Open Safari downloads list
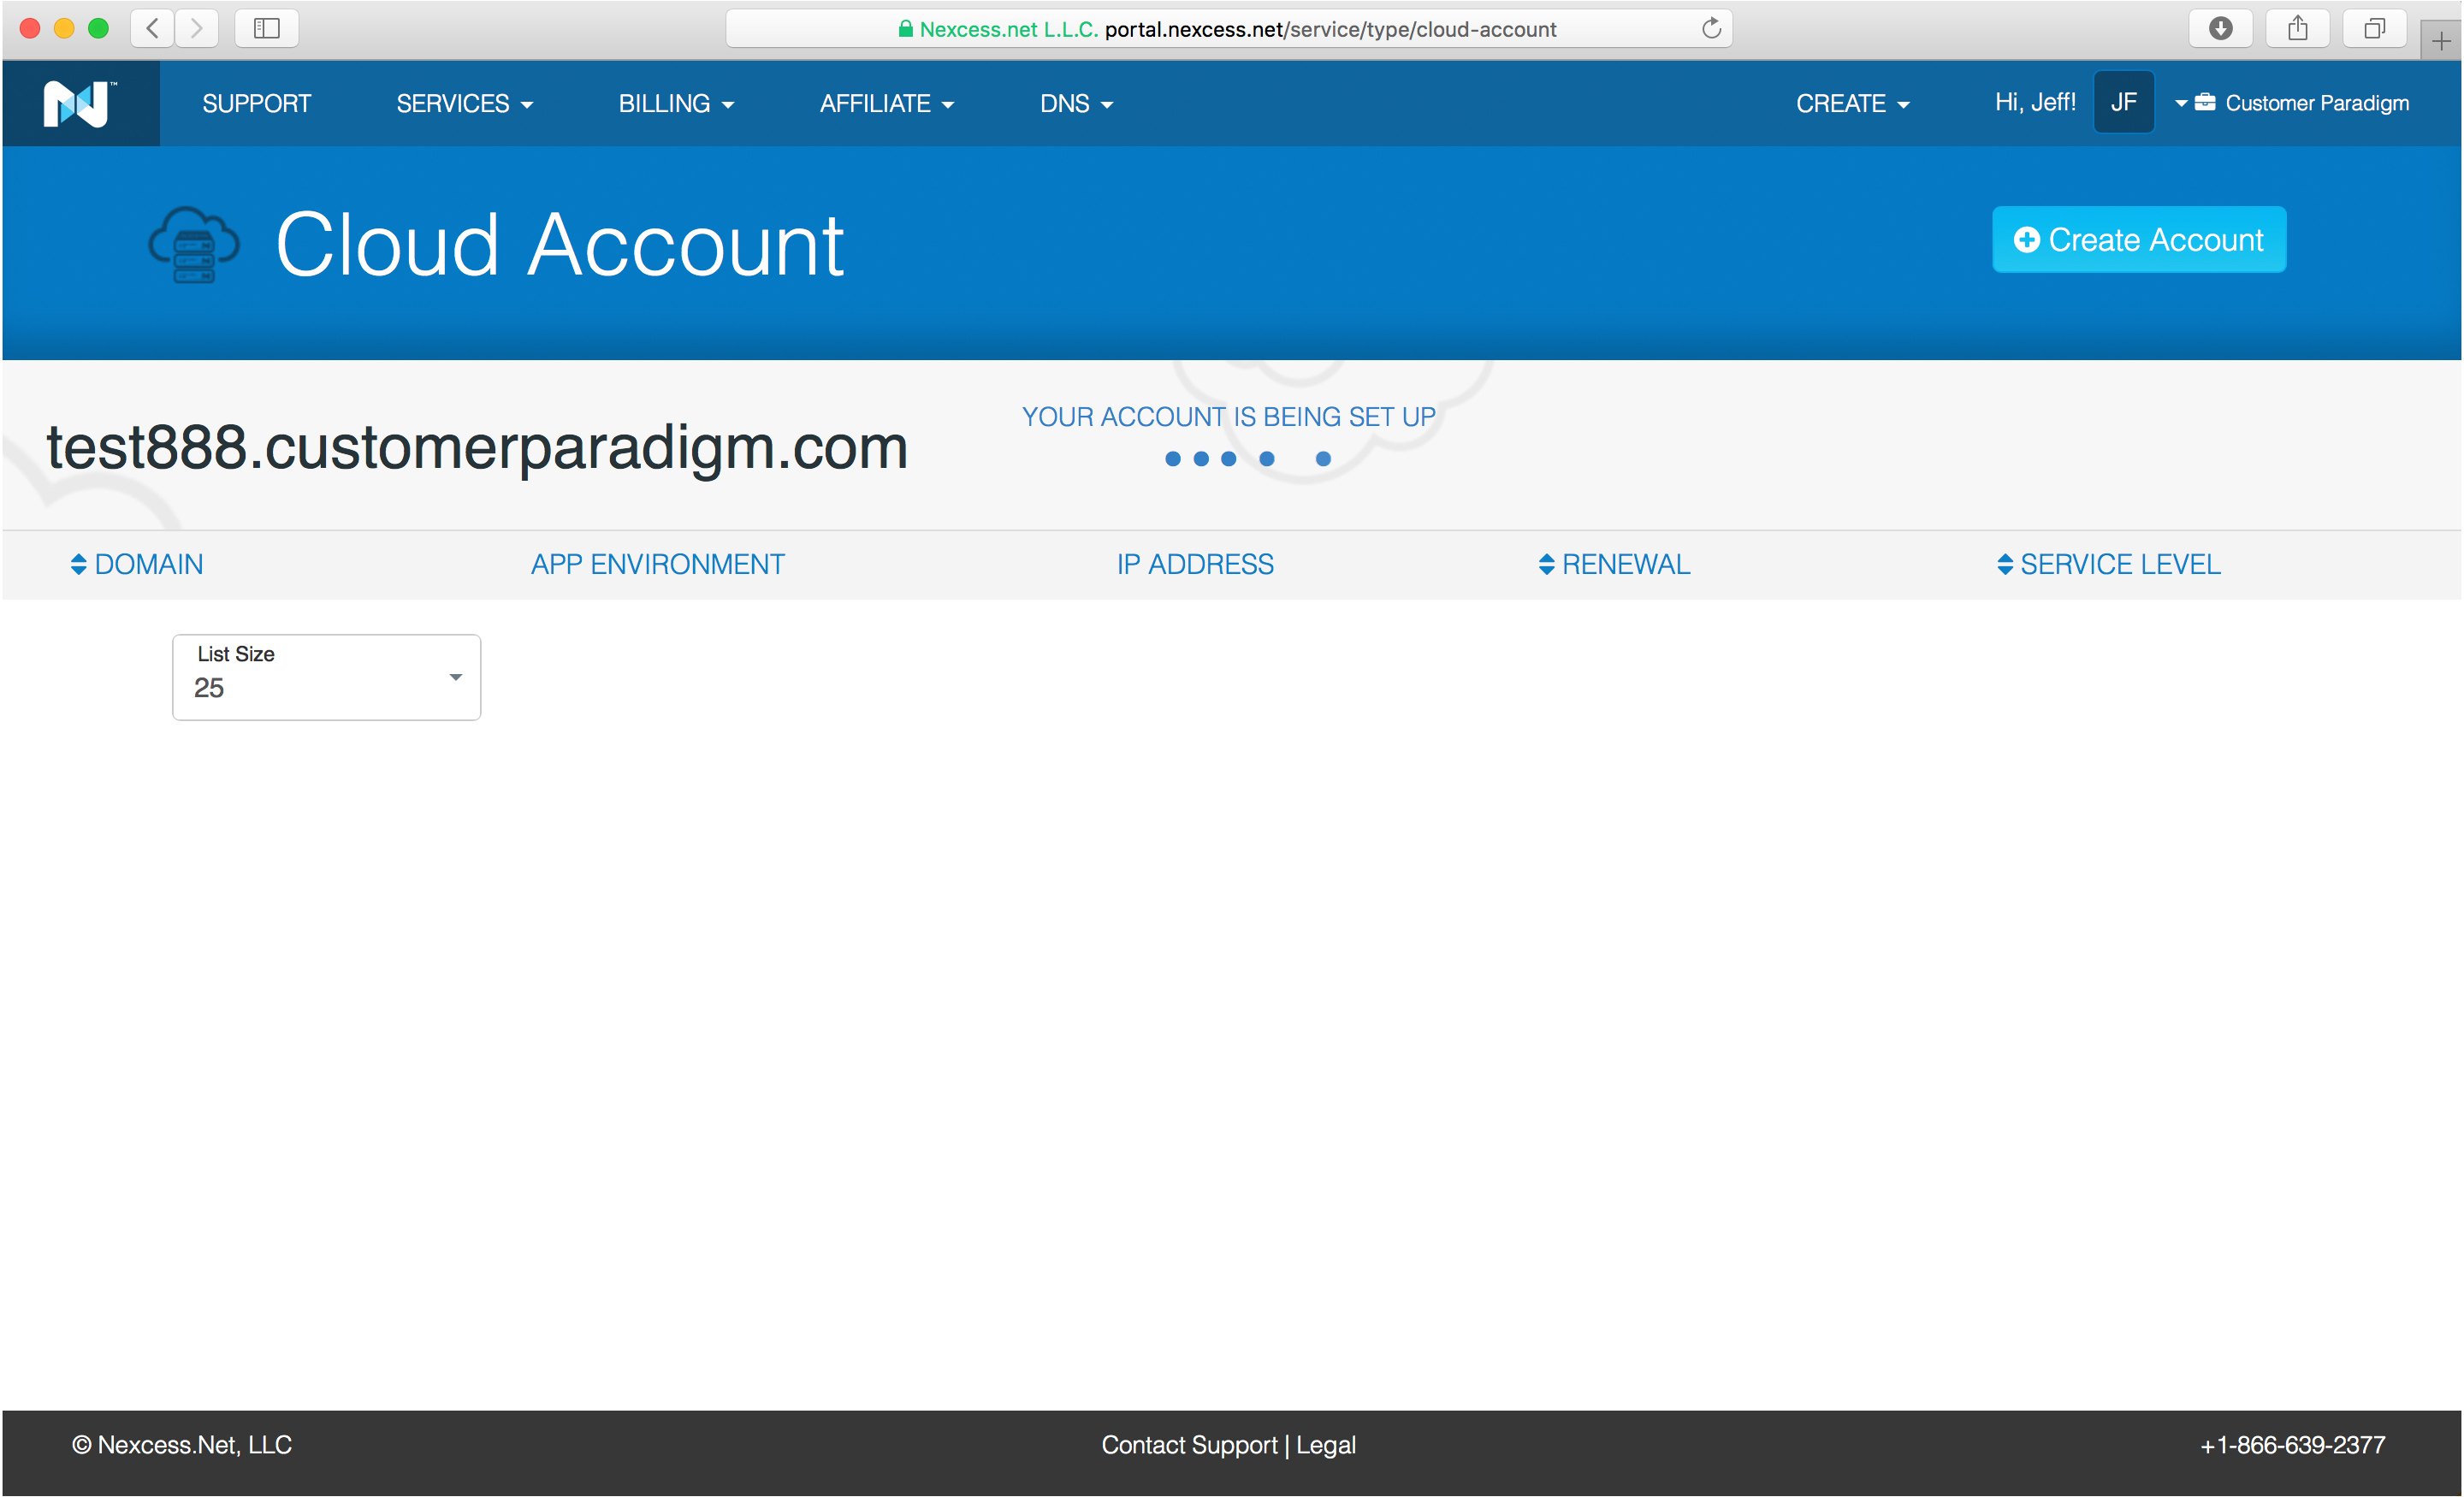Viewport: 2464px width, 1497px height. 2220,28
